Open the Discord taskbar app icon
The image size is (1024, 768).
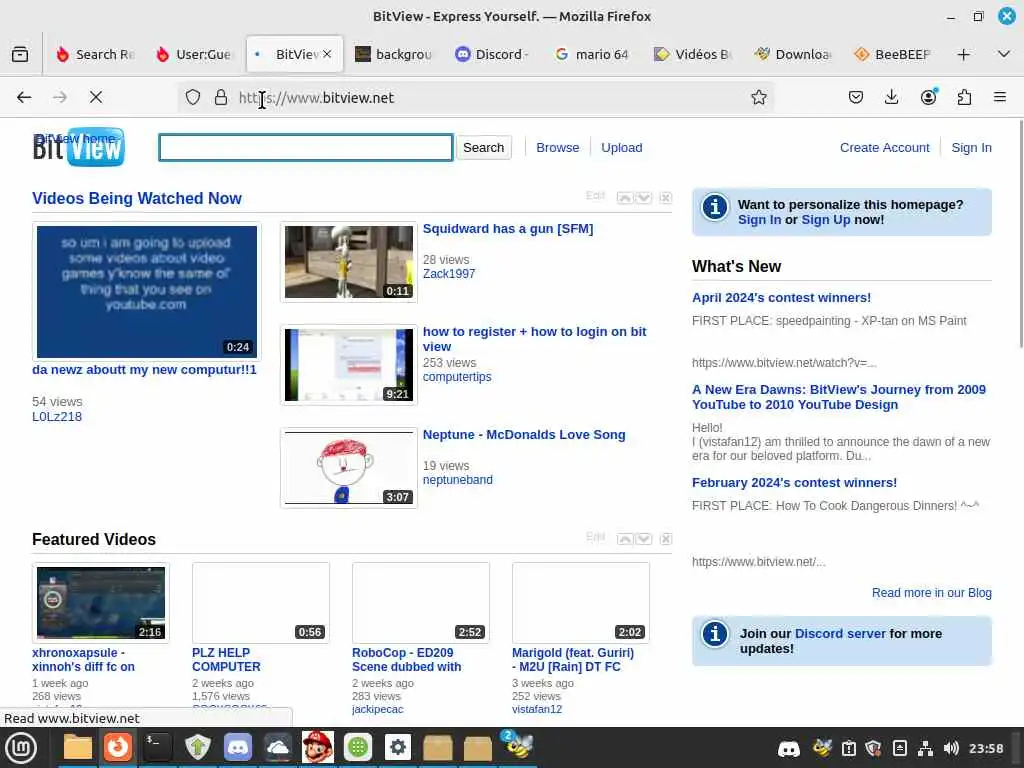[x=238, y=748]
